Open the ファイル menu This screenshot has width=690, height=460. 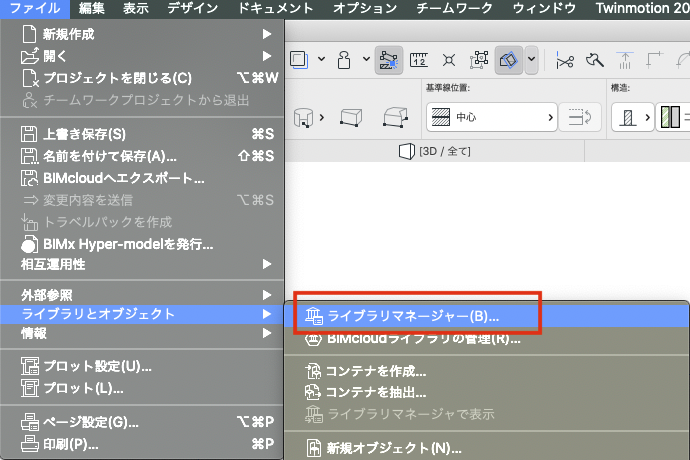click(x=34, y=8)
